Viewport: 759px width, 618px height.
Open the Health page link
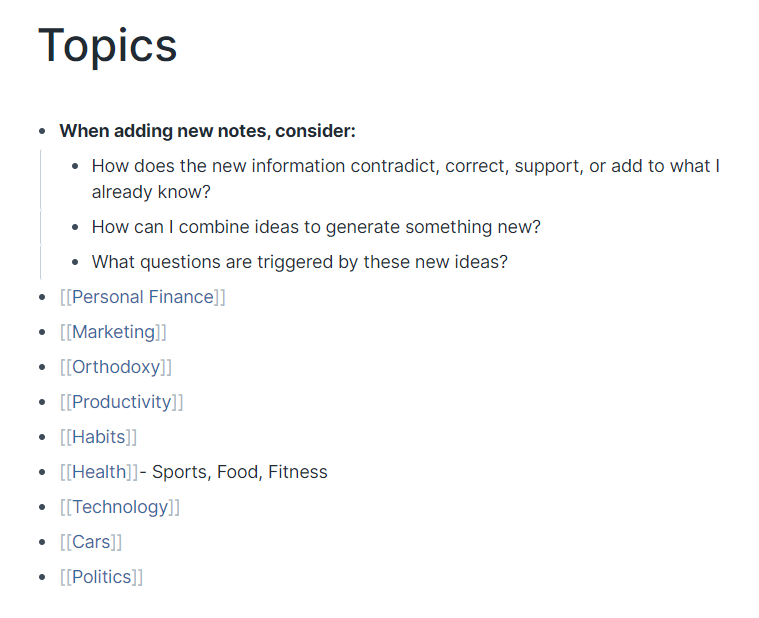[x=99, y=472]
